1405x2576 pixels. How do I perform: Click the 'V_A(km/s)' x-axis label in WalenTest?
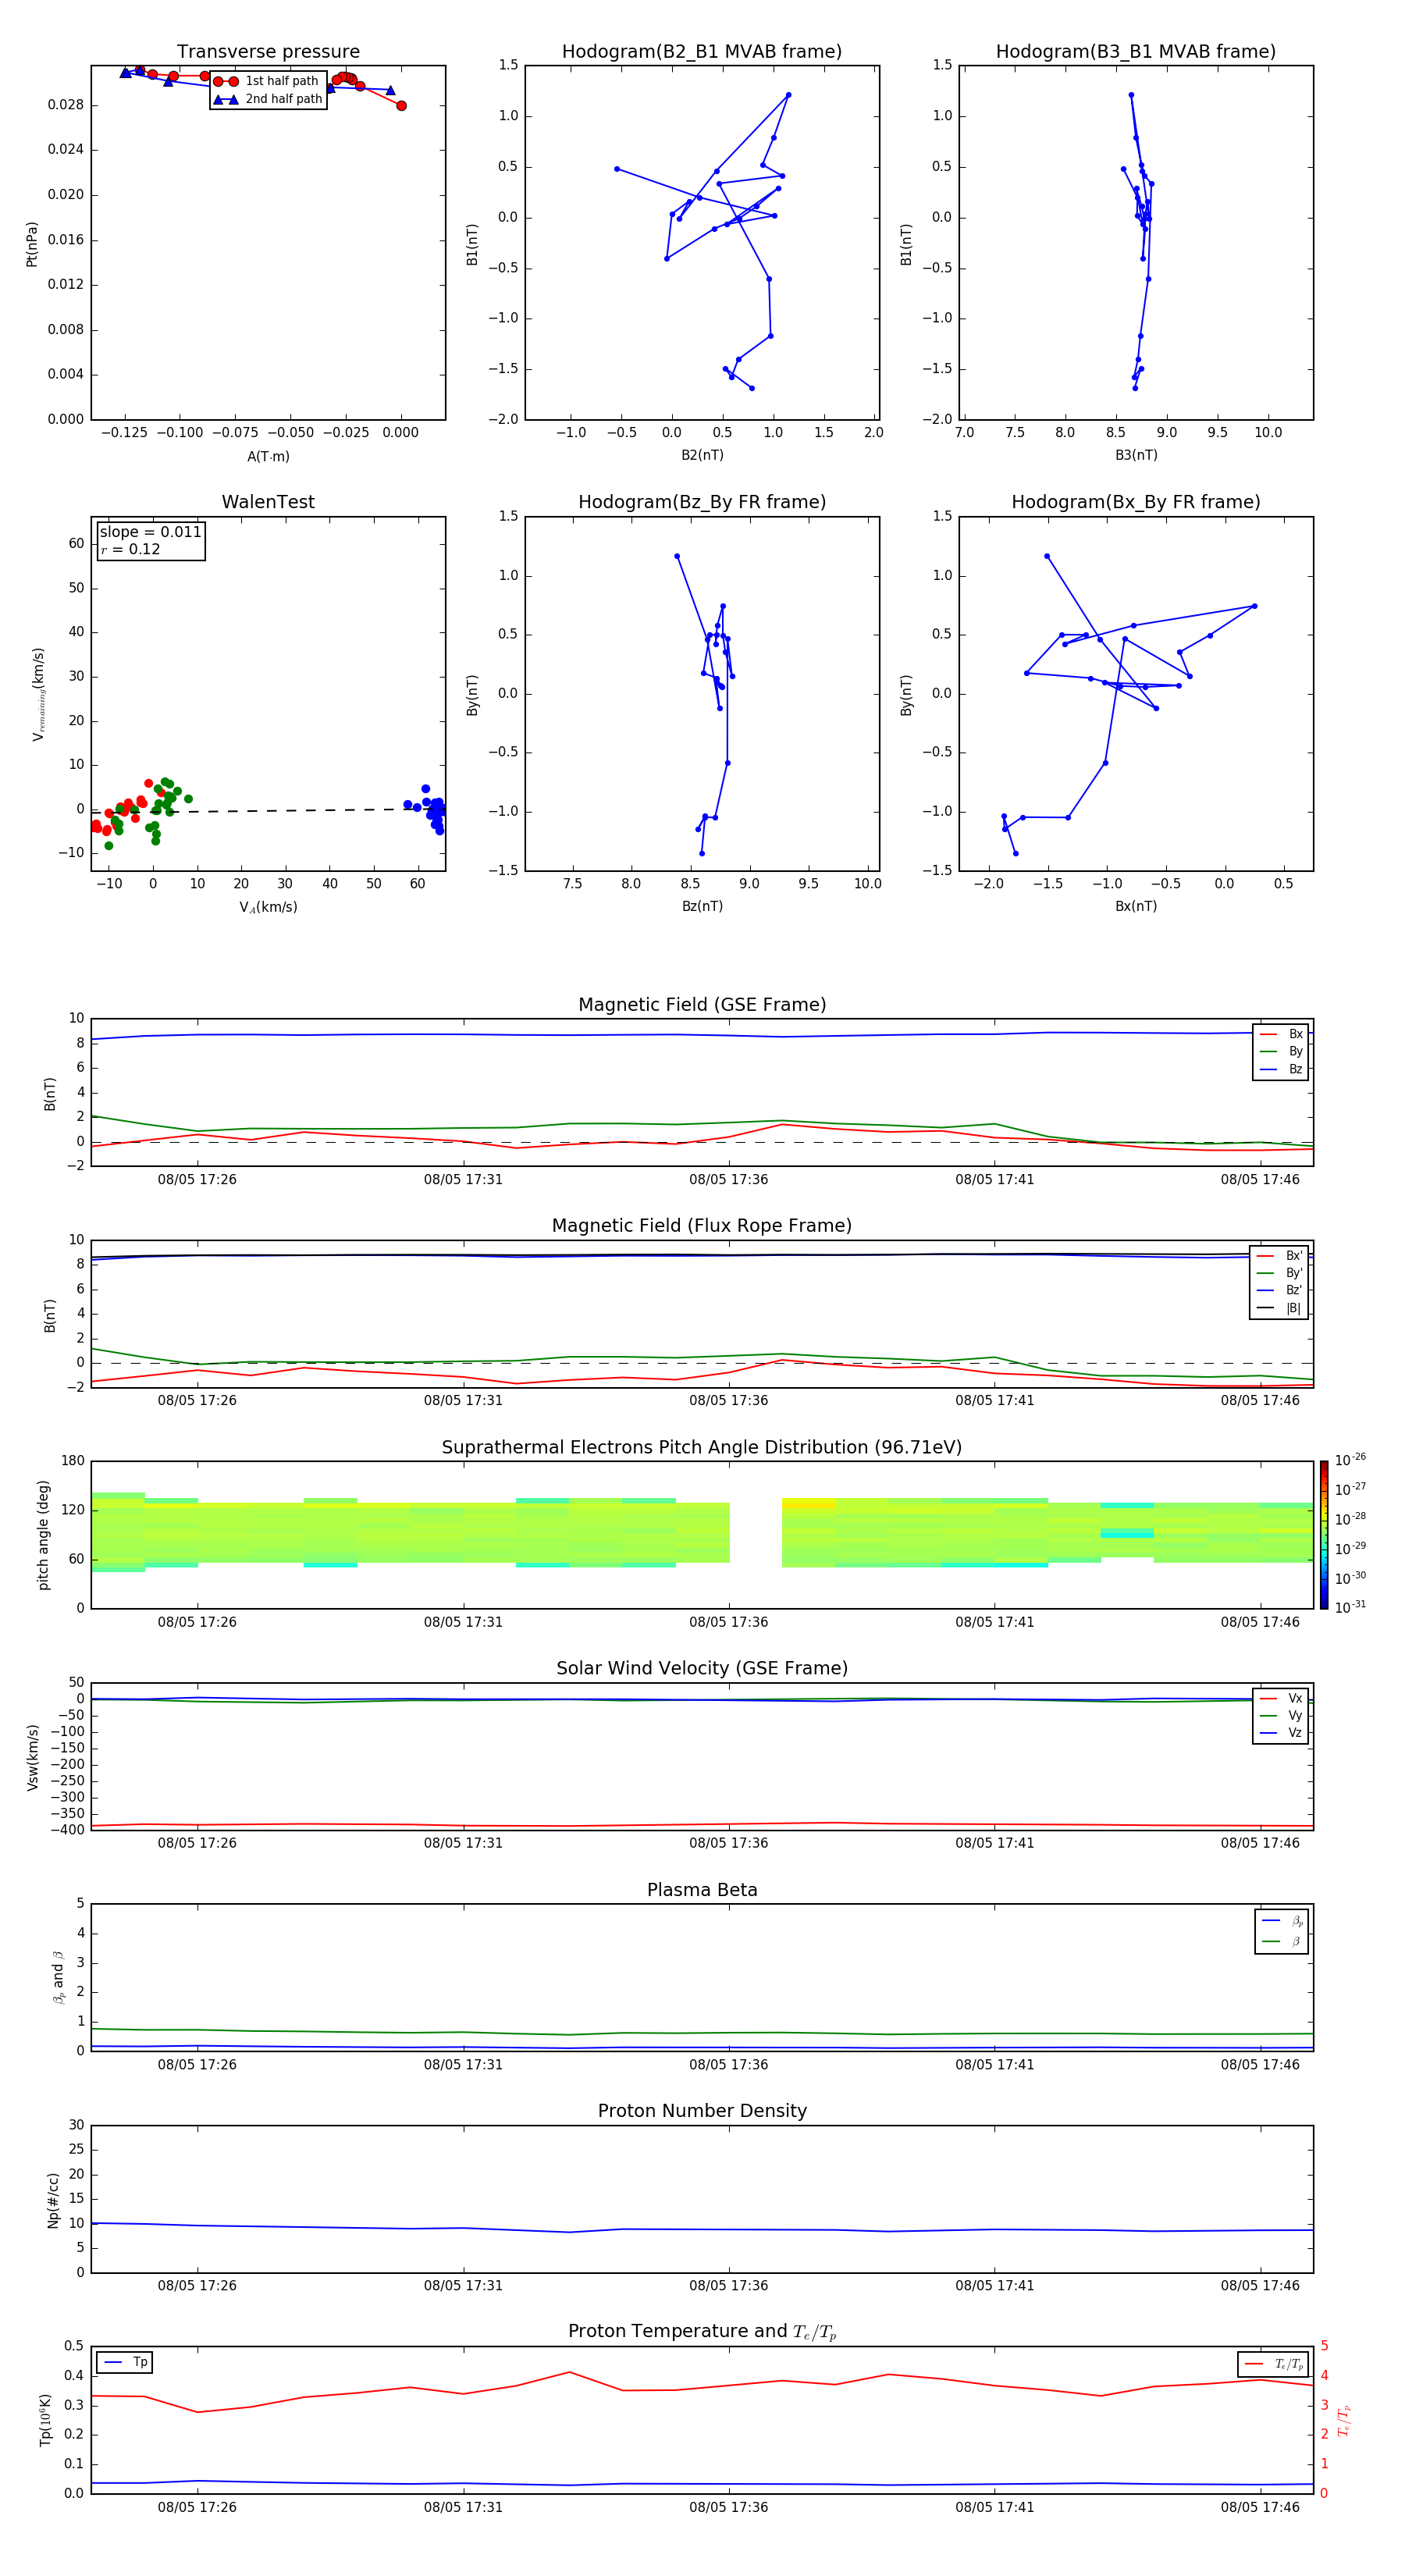click(268, 907)
